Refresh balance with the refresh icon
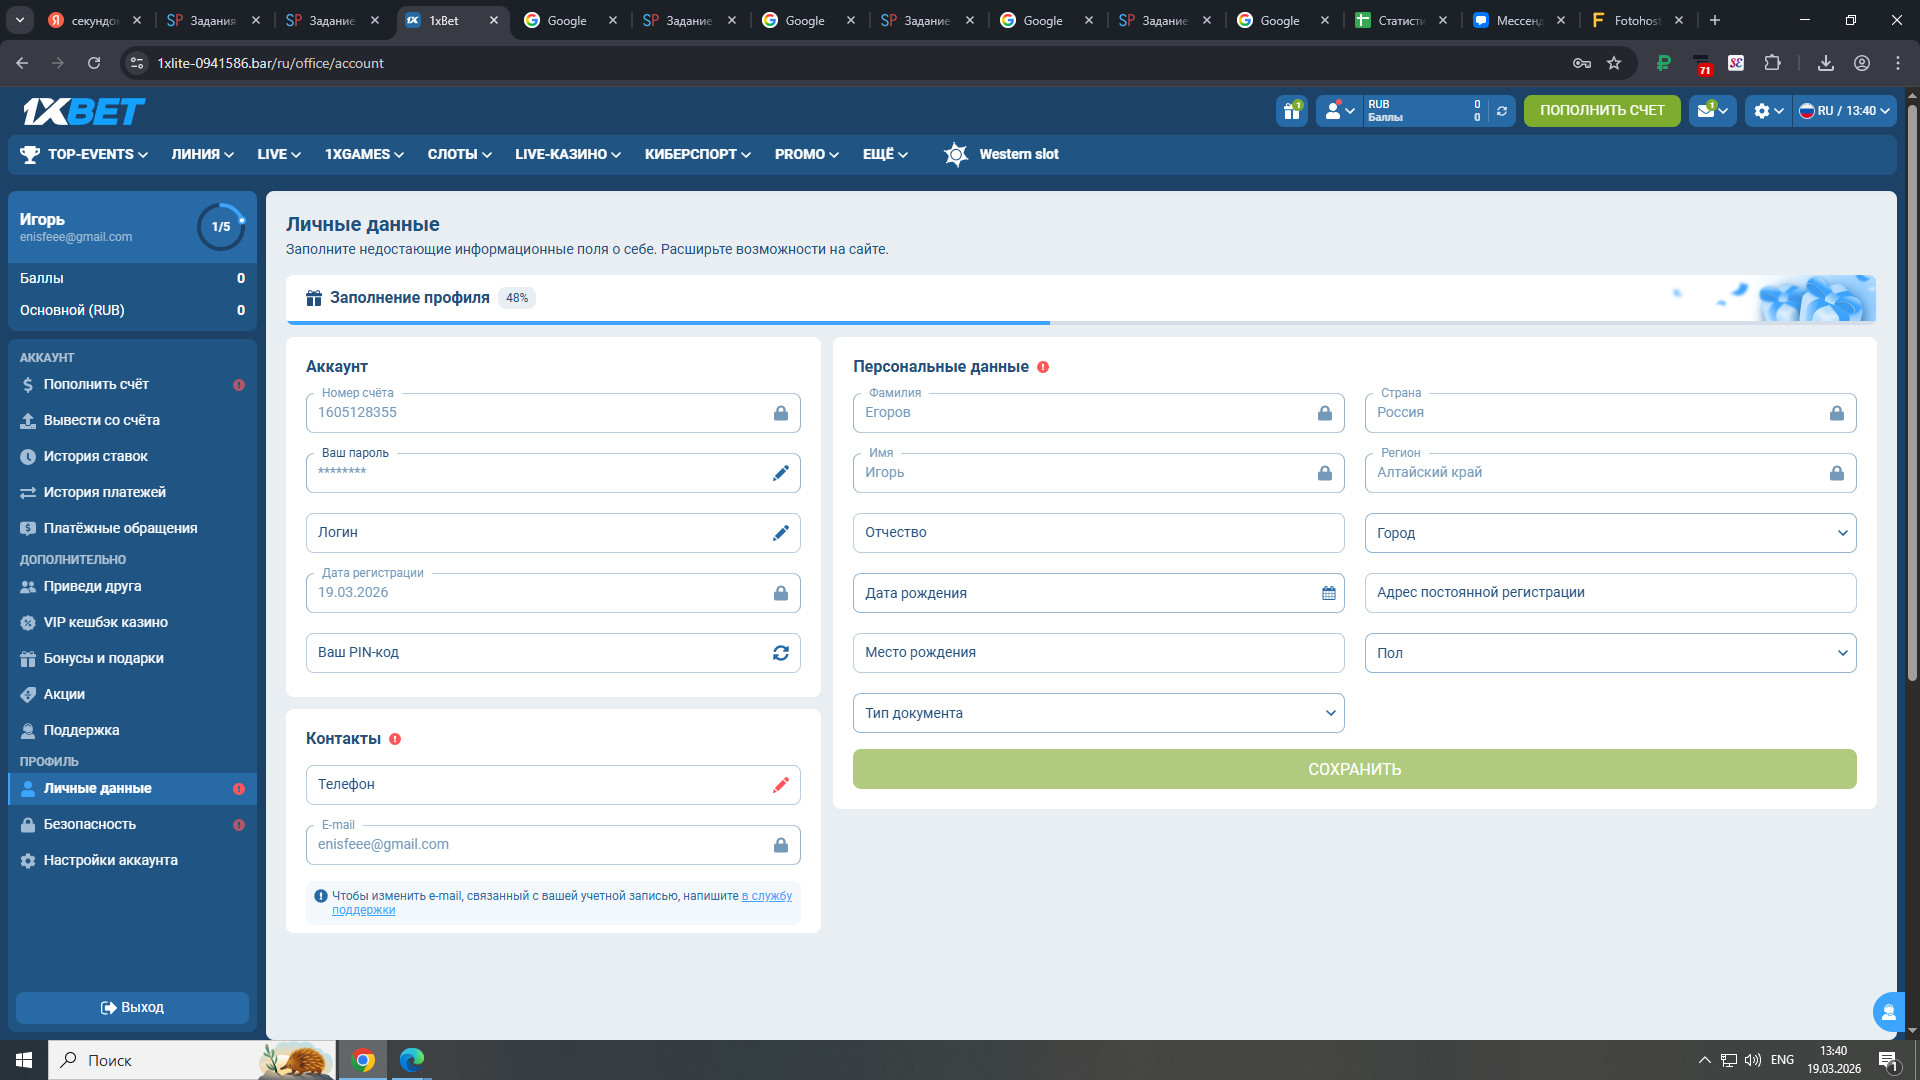 (1501, 111)
